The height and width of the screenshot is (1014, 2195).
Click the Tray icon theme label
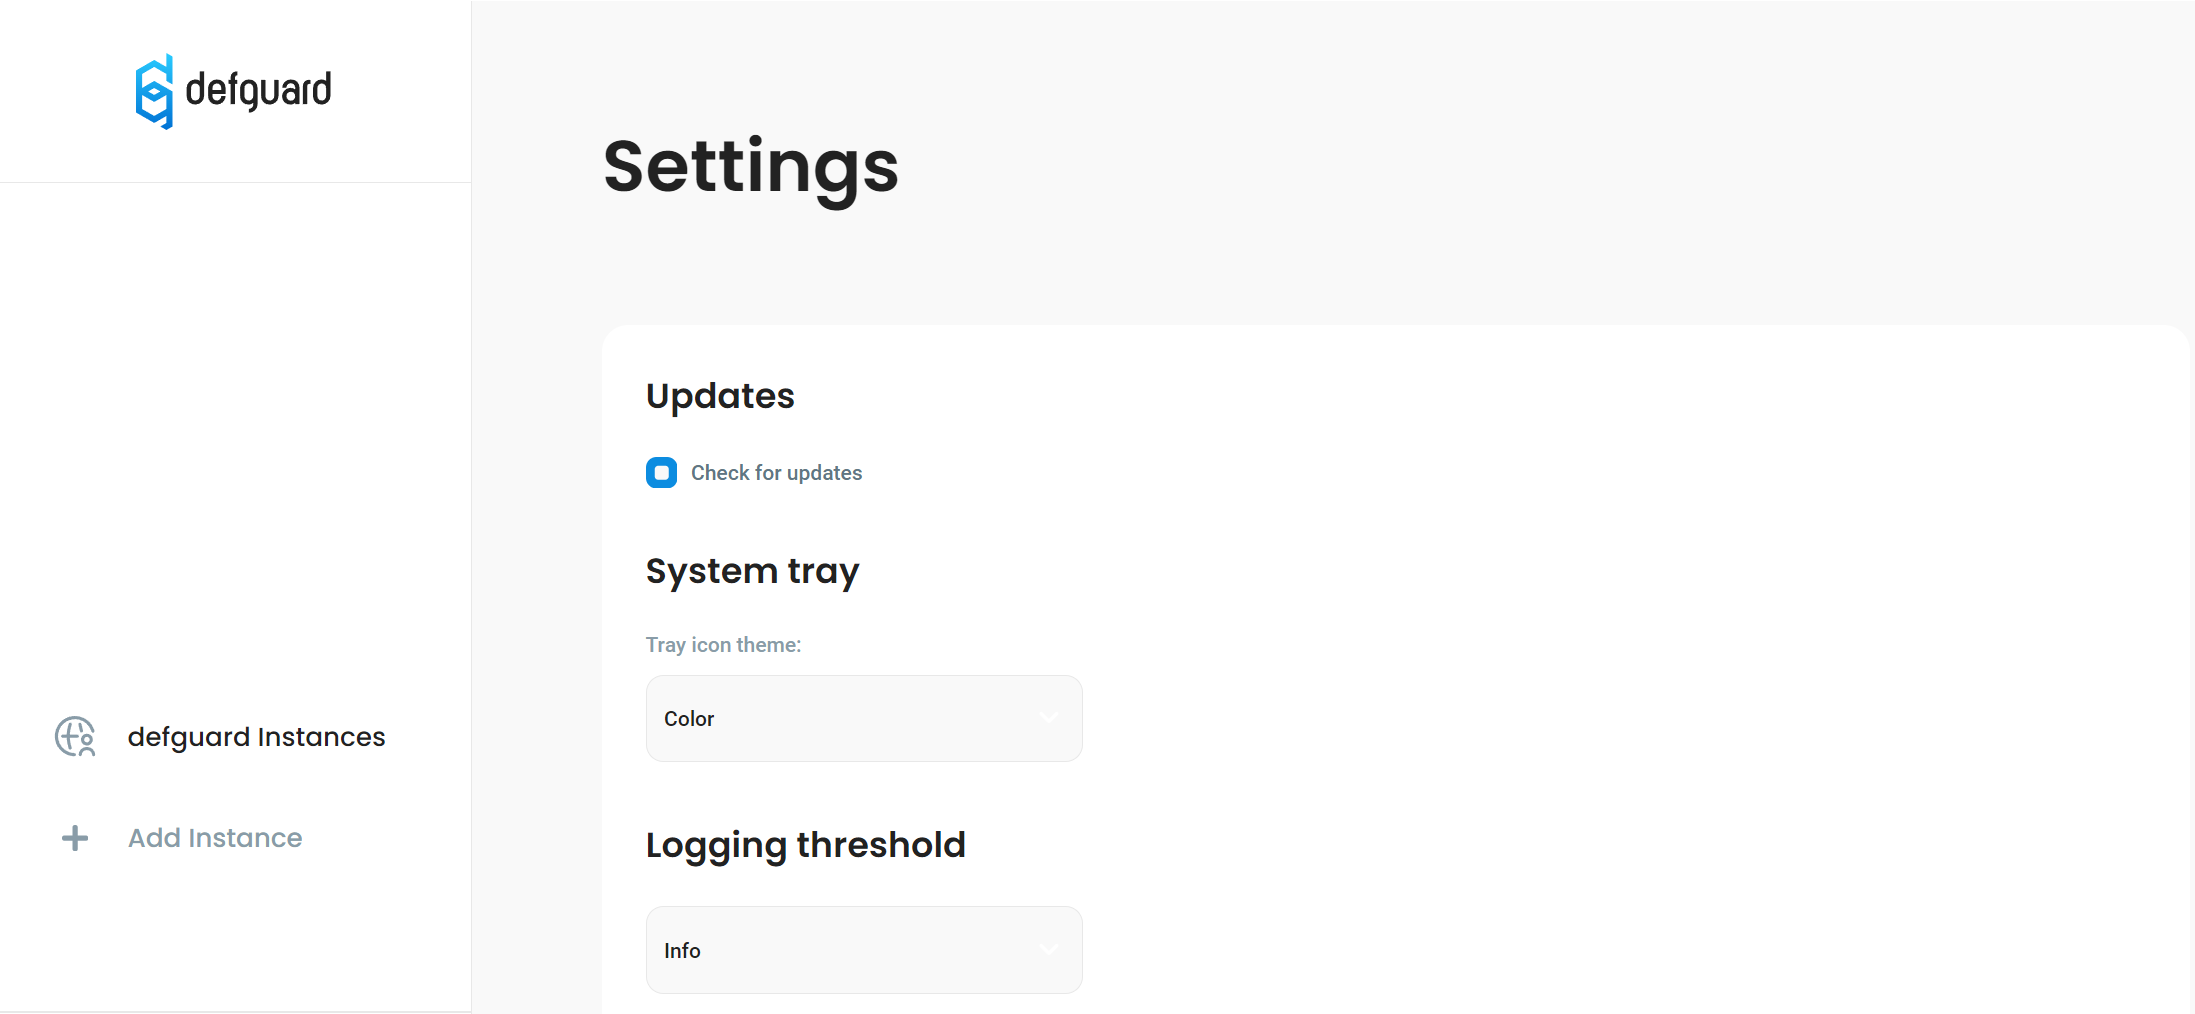[723, 645]
